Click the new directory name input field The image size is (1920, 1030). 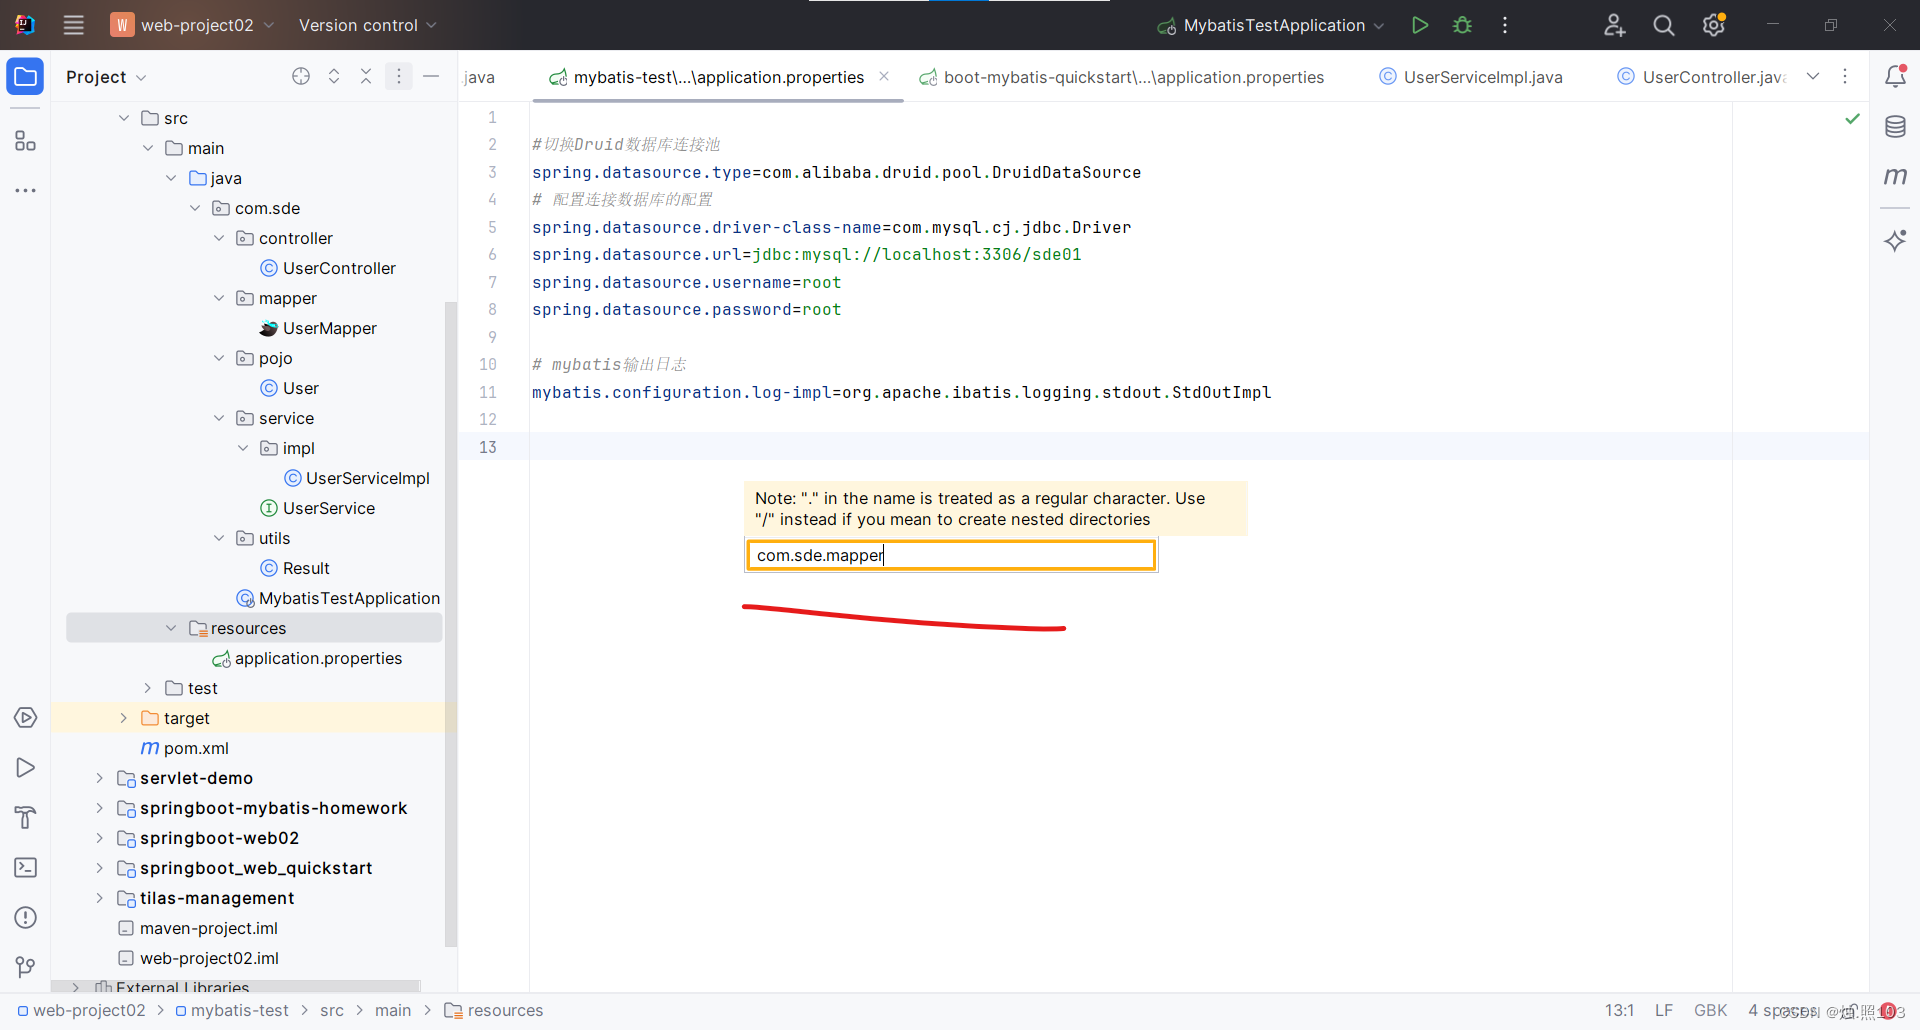(x=951, y=555)
